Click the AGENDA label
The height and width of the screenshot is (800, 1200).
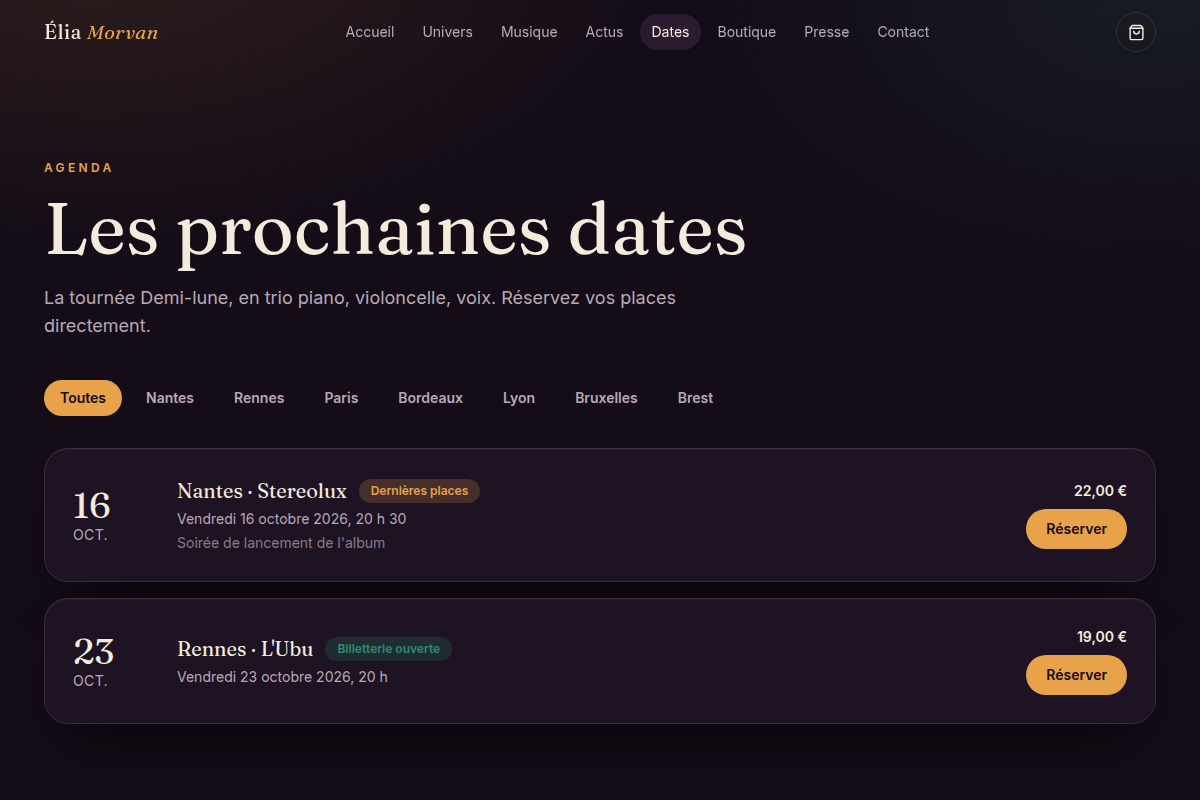click(x=79, y=168)
